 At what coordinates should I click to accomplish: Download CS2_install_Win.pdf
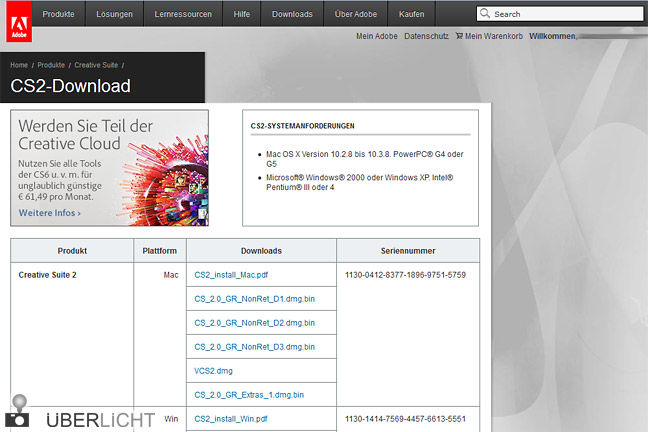[x=231, y=419]
